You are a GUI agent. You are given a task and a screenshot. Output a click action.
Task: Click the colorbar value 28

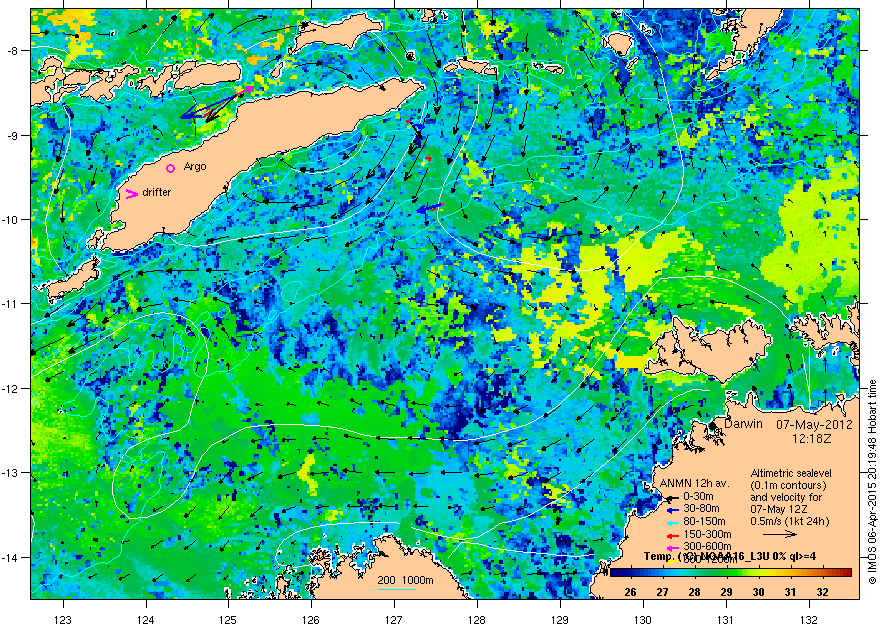coord(695,592)
